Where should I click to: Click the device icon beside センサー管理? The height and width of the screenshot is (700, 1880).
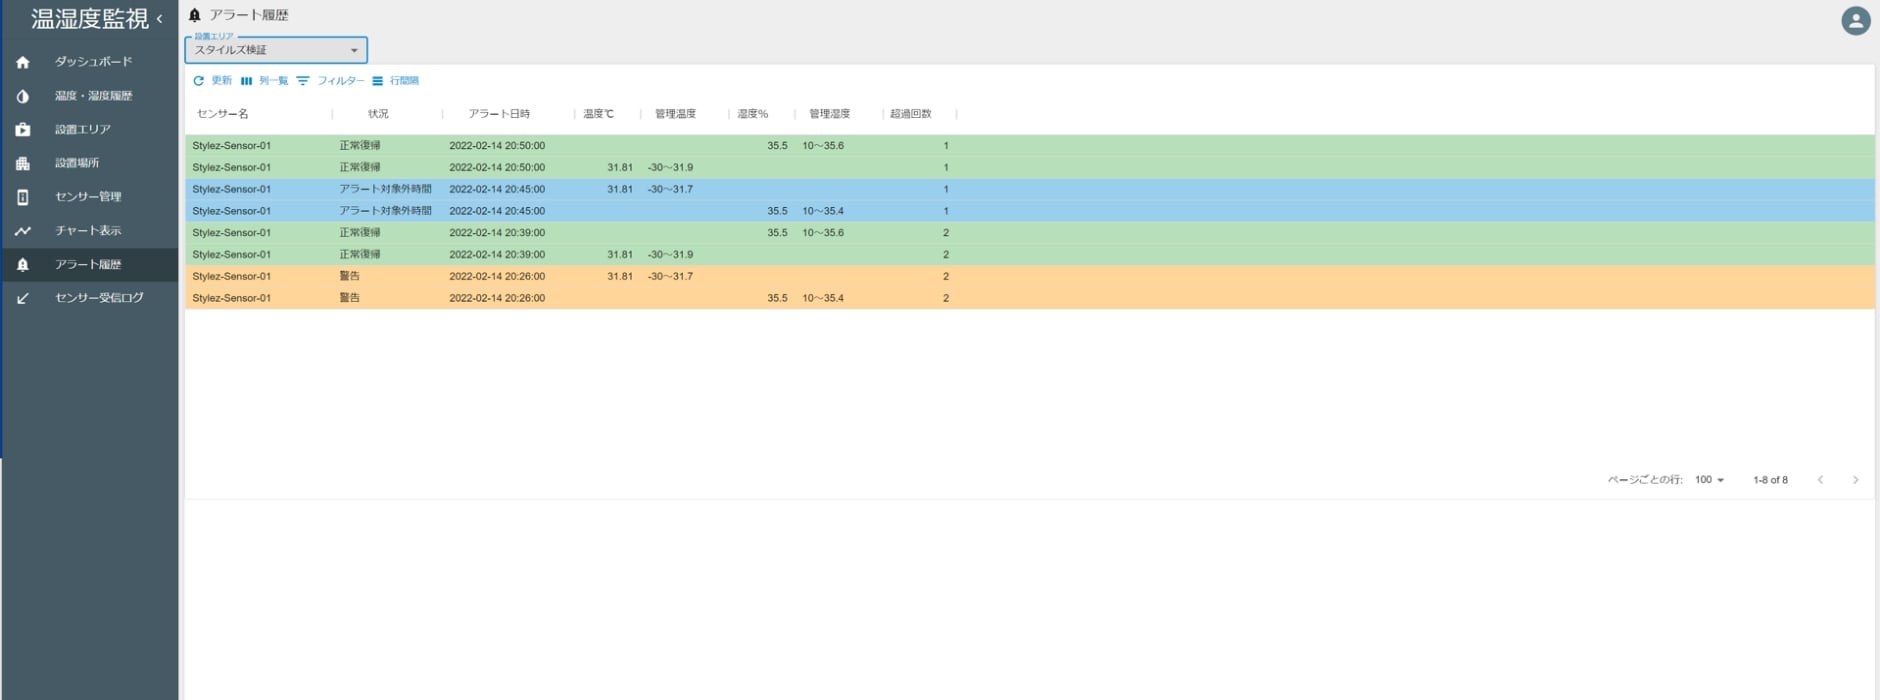pyautogui.click(x=23, y=197)
